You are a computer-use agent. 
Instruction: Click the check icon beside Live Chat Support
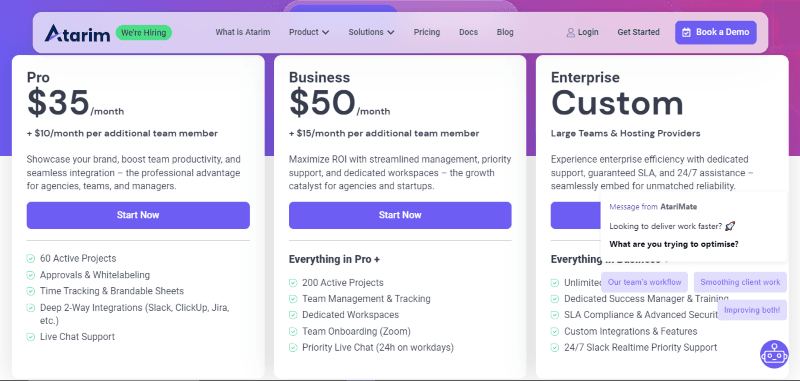(x=31, y=337)
